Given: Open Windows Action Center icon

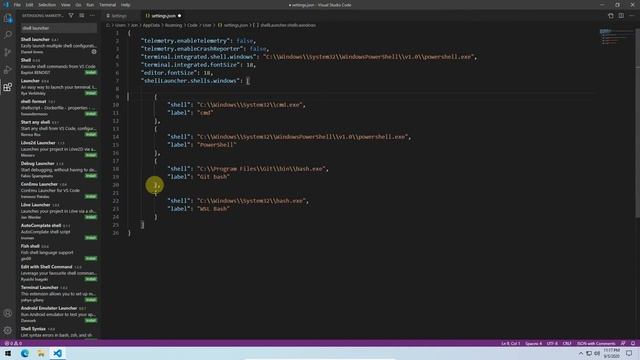Looking at the screenshot, I should click(x=629, y=353).
